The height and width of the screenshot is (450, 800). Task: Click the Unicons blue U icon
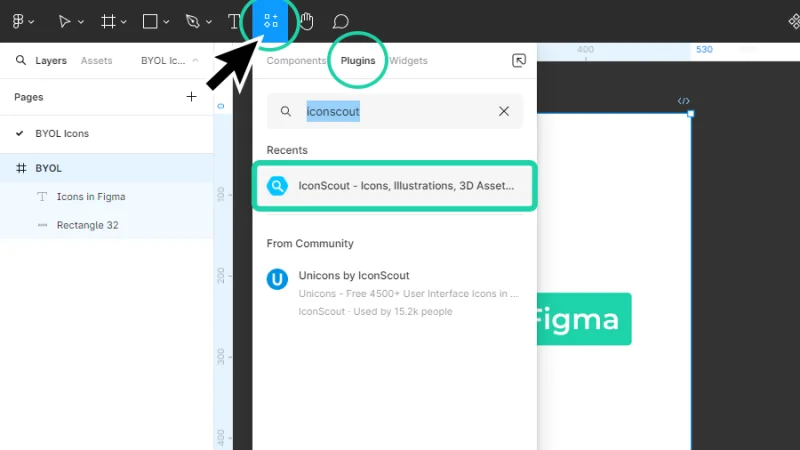277,279
